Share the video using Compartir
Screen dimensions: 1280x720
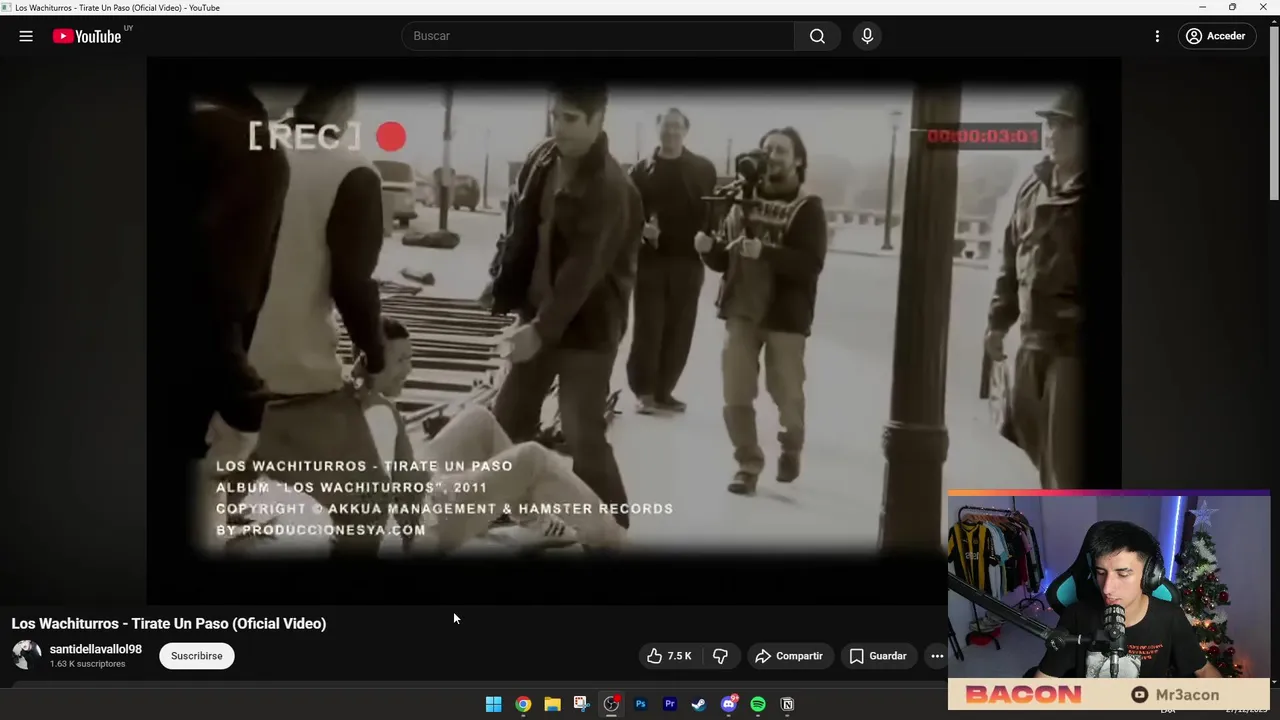pos(789,656)
